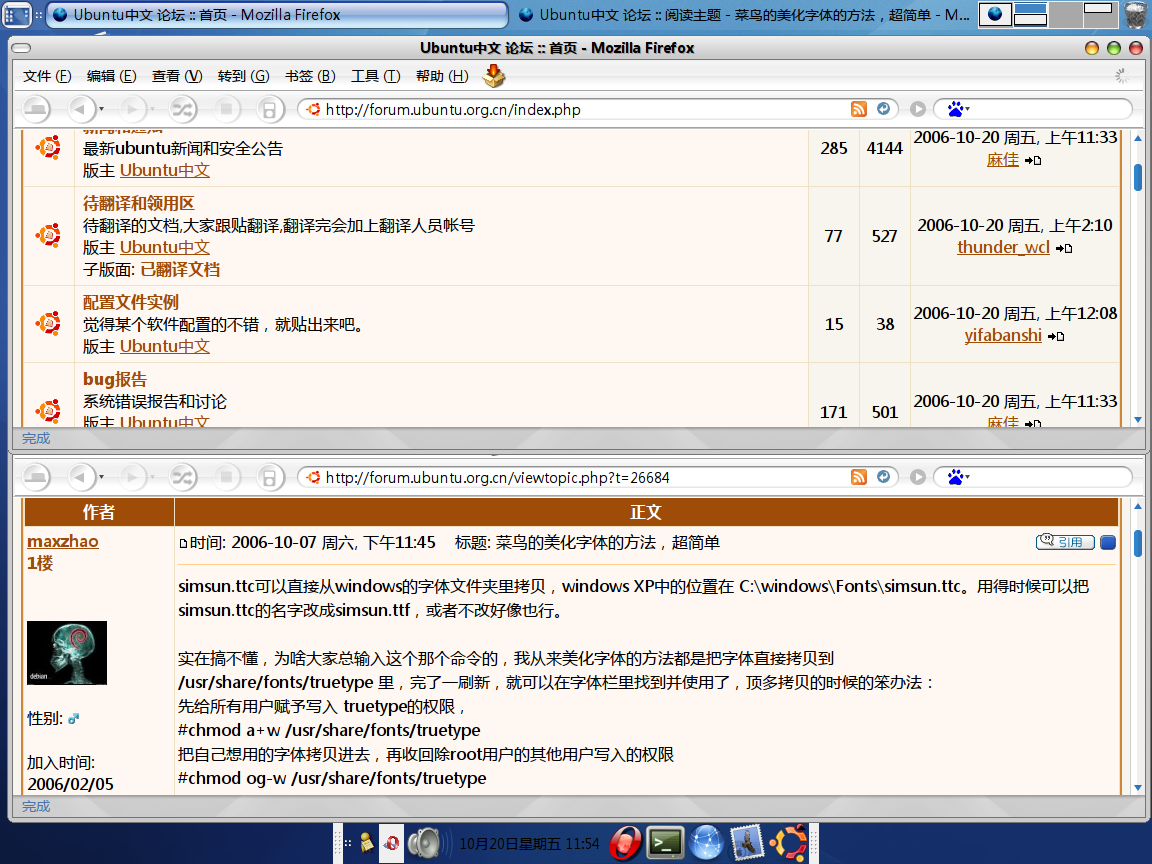Image resolution: width=1152 pixels, height=864 pixels.
Task: Click the Go arrow beside the index.php address bar
Action: click(x=918, y=109)
